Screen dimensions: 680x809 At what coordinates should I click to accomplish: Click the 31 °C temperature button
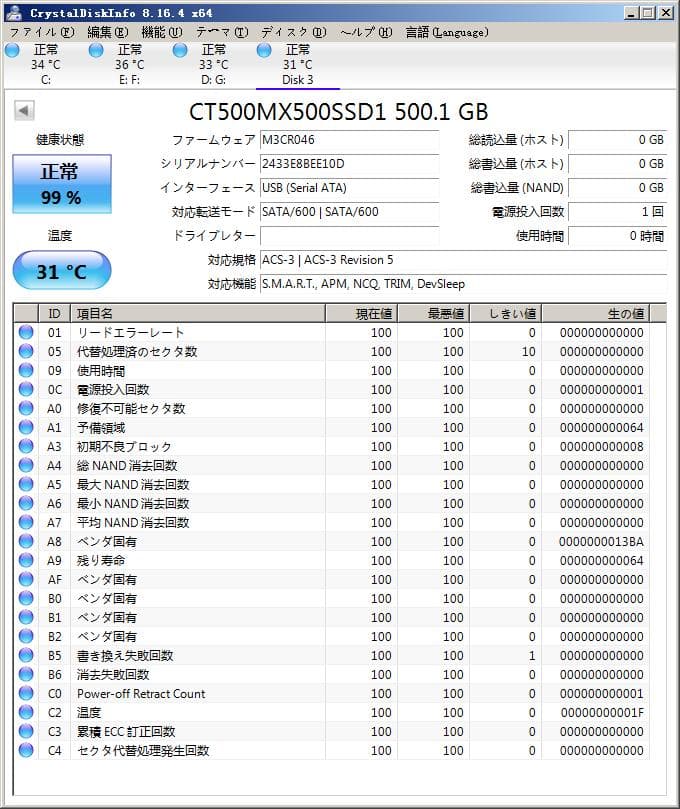point(61,271)
